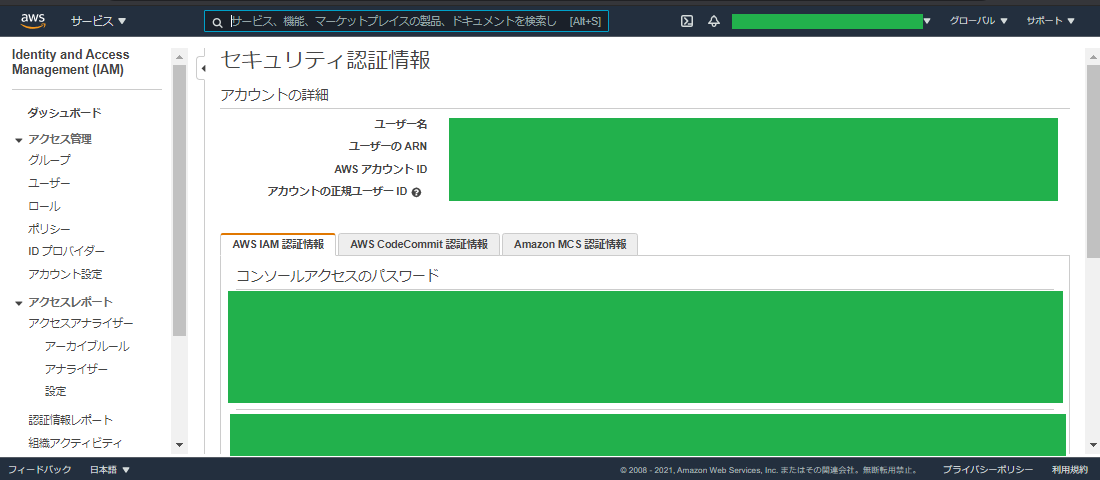Click the コンソールアクセスのパスワード heading
Image resolution: width=1100 pixels, height=480 pixels.
pos(337,275)
